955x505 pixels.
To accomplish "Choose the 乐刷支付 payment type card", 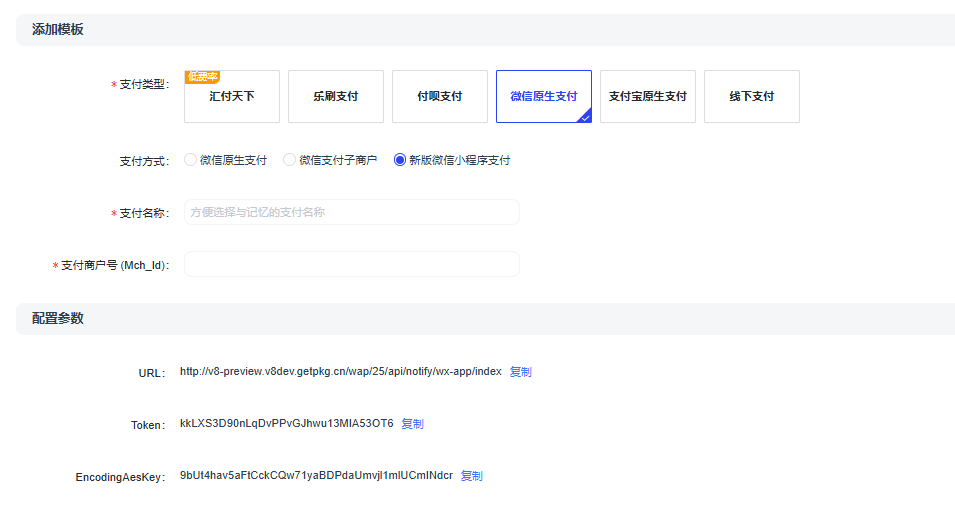I will (x=336, y=97).
